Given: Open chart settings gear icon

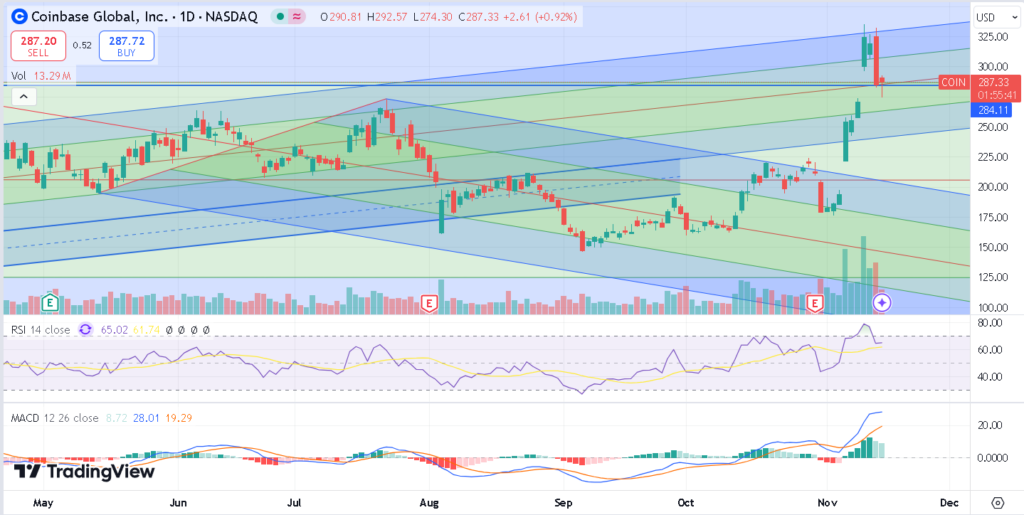Looking at the screenshot, I should point(997,503).
